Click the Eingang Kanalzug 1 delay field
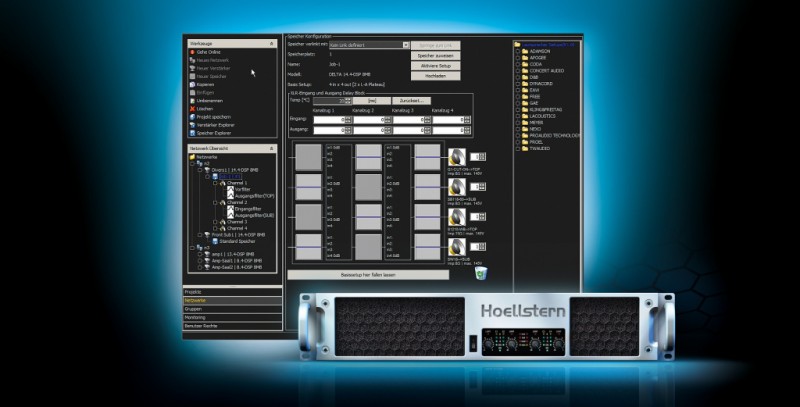The image size is (800, 407). [x=332, y=120]
